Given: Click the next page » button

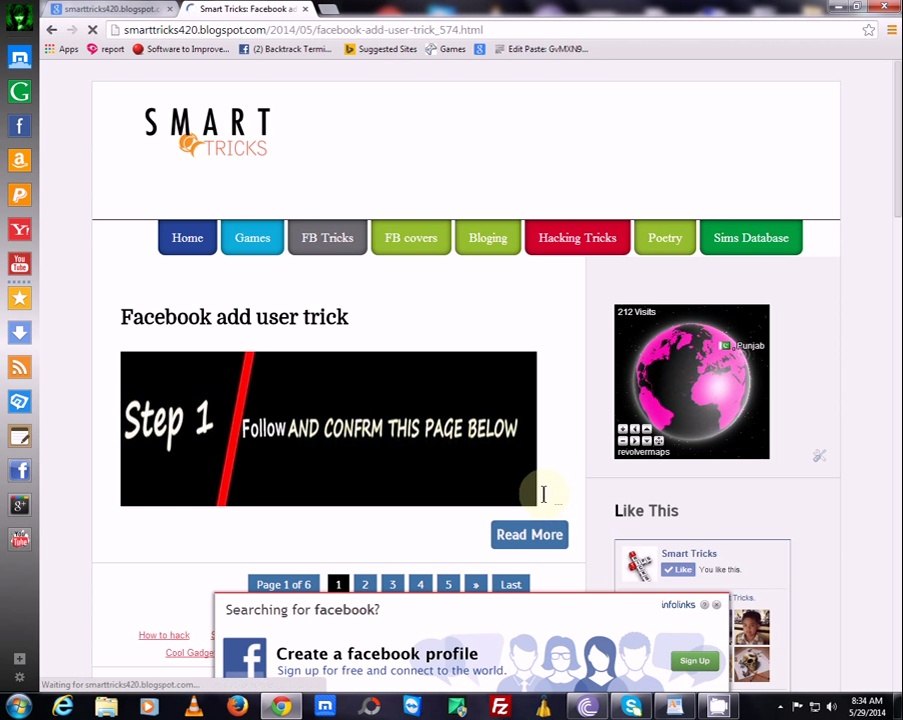Looking at the screenshot, I should pyautogui.click(x=476, y=584).
